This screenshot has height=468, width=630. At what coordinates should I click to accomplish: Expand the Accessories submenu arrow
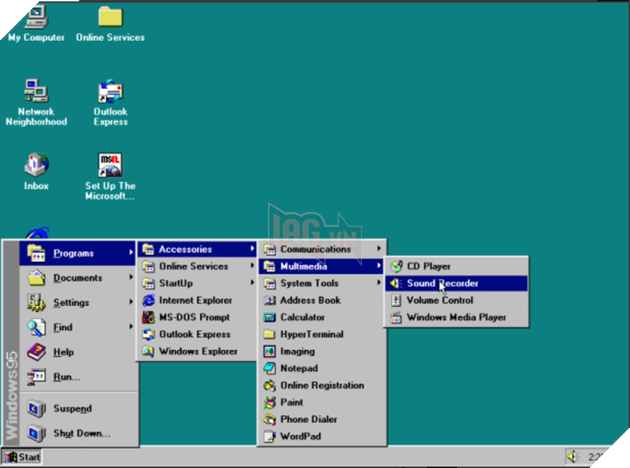click(252, 249)
